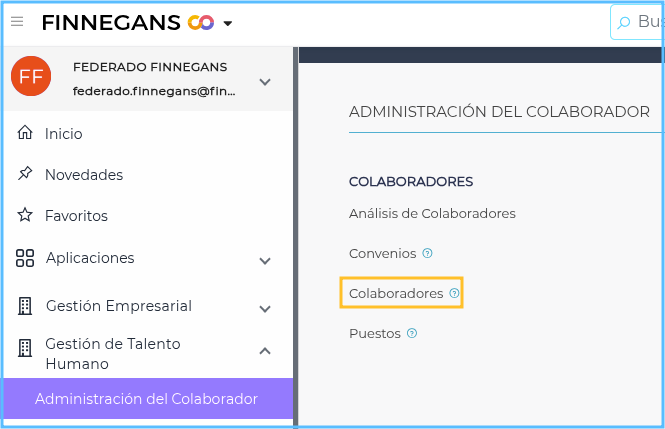Click the Novedades pin icon
The width and height of the screenshot is (665, 429).
(x=25, y=174)
